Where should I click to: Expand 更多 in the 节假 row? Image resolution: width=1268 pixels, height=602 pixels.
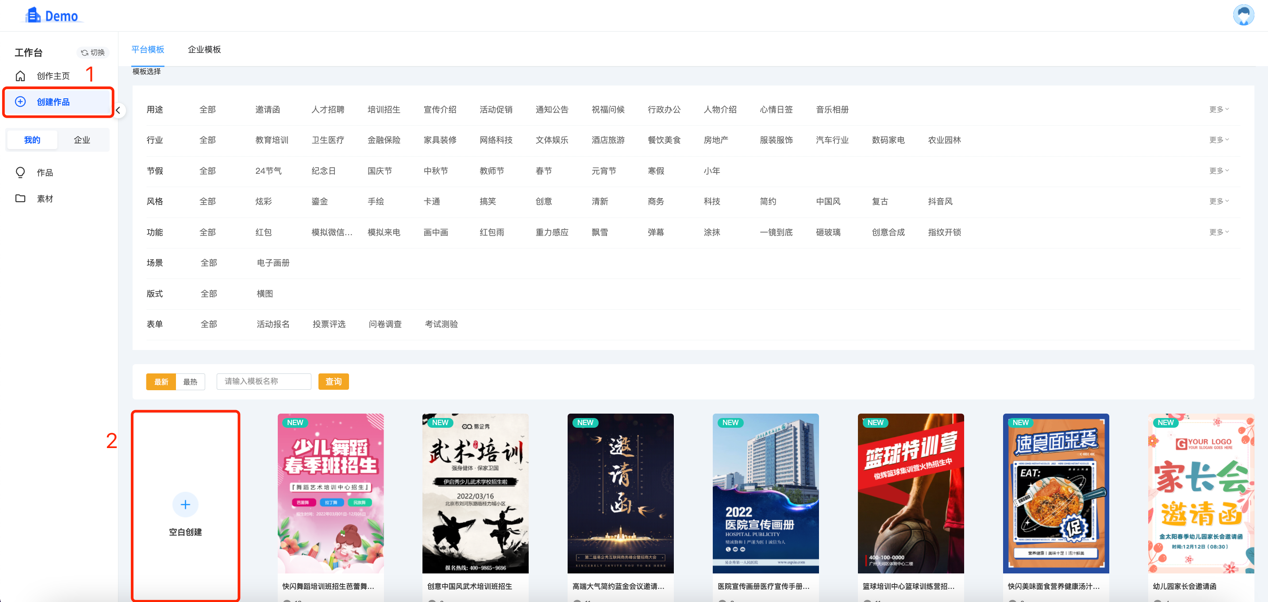pos(1218,171)
